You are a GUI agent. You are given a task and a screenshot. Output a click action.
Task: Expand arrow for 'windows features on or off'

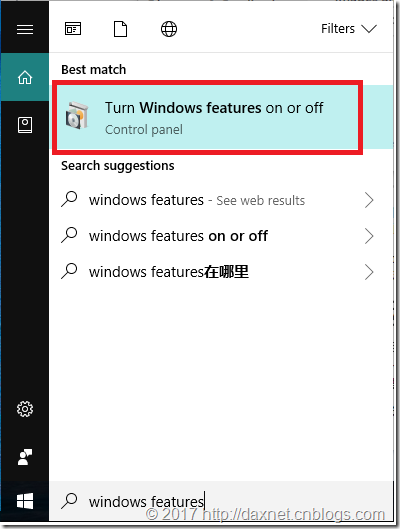[x=369, y=236]
